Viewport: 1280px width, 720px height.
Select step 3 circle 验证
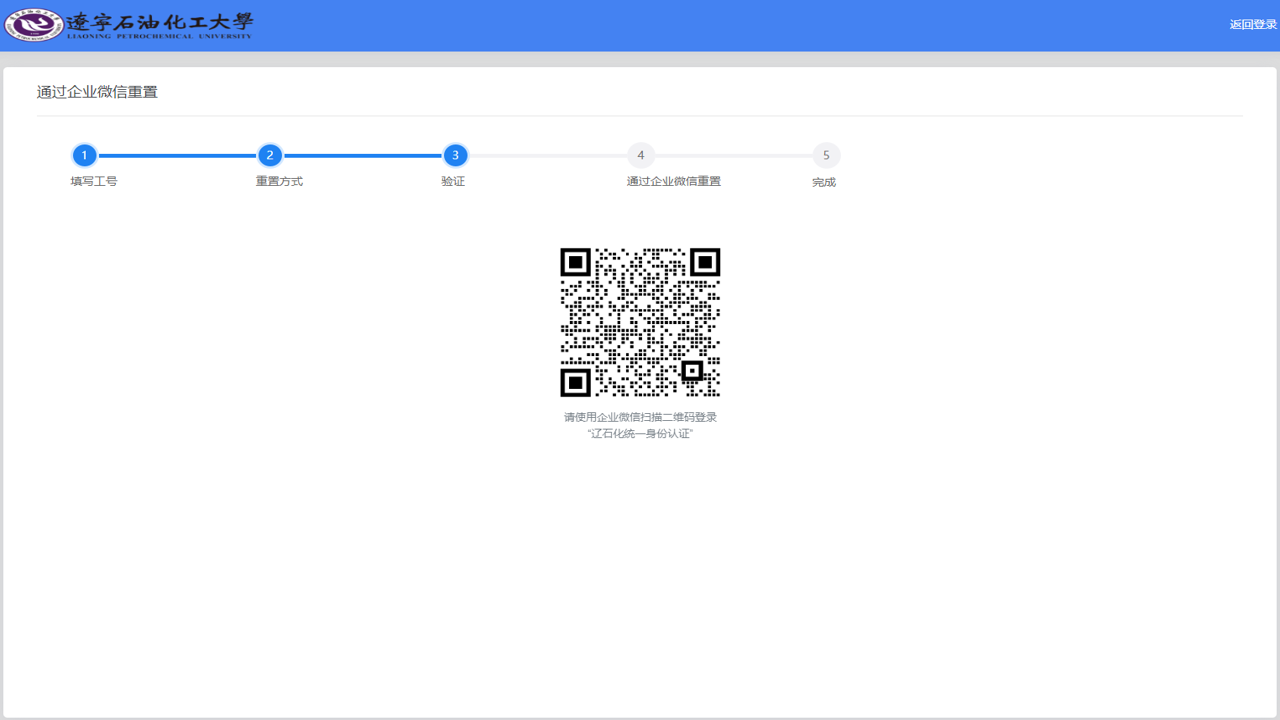pos(455,156)
